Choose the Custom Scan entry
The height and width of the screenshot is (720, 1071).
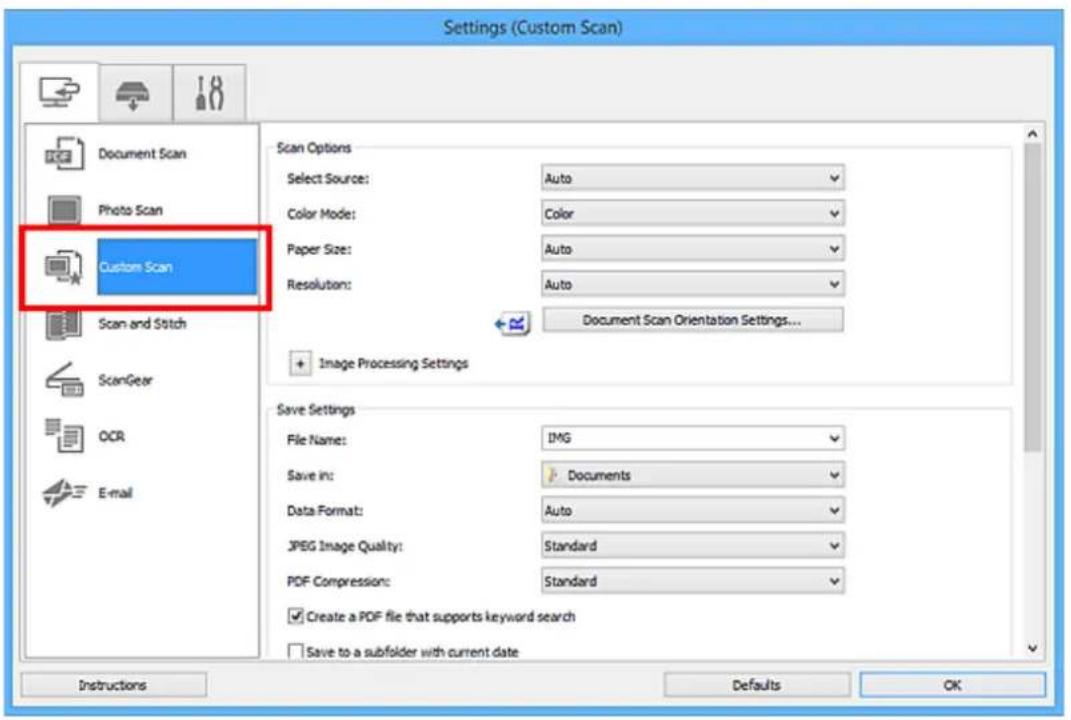pyautogui.click(x=177, y=267)
